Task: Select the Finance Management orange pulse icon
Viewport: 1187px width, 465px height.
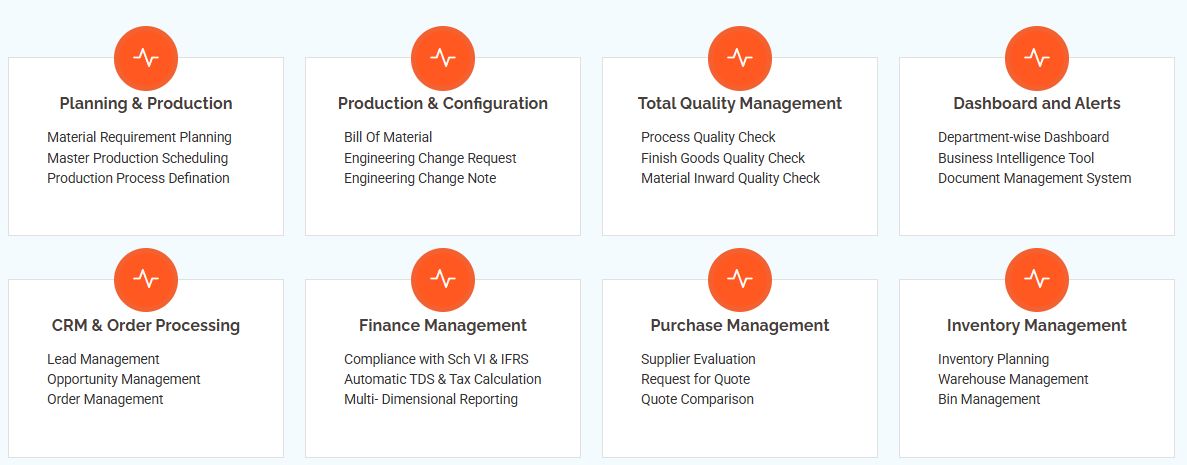Action: (x=443, y=280)
